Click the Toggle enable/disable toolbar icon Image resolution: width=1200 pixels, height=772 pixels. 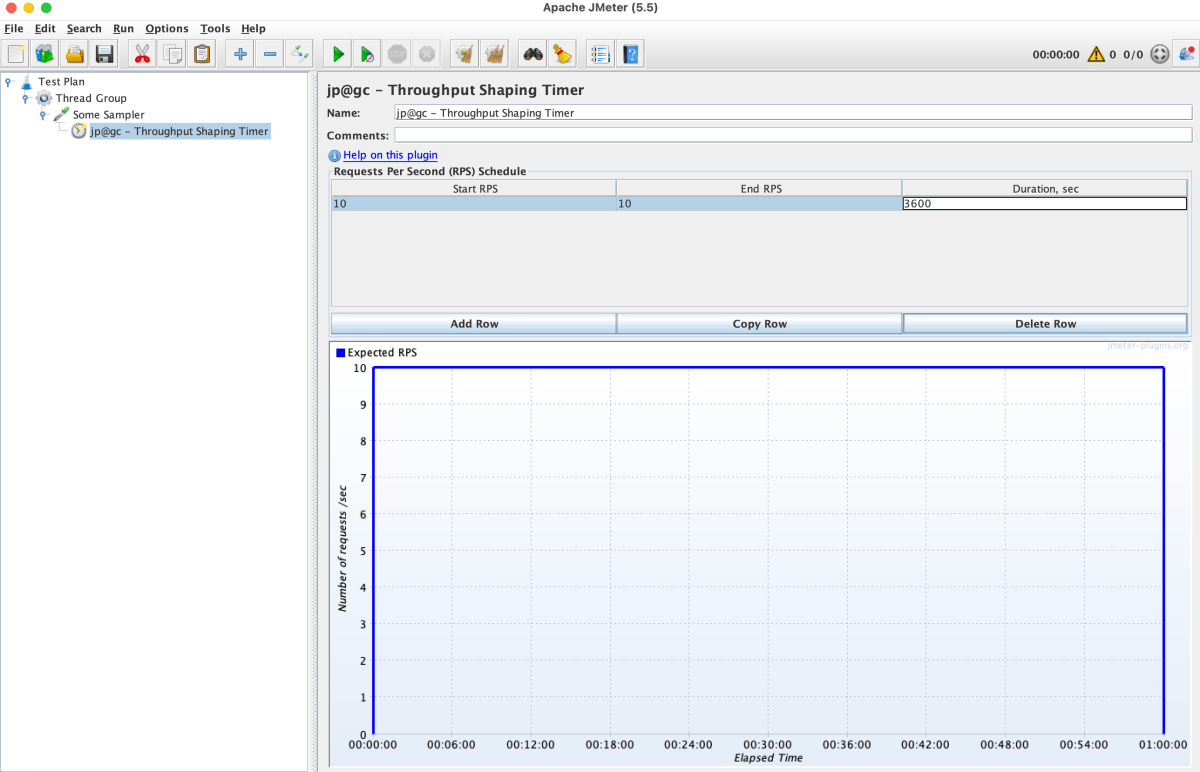pyautogui.click(x=299, y=54)
